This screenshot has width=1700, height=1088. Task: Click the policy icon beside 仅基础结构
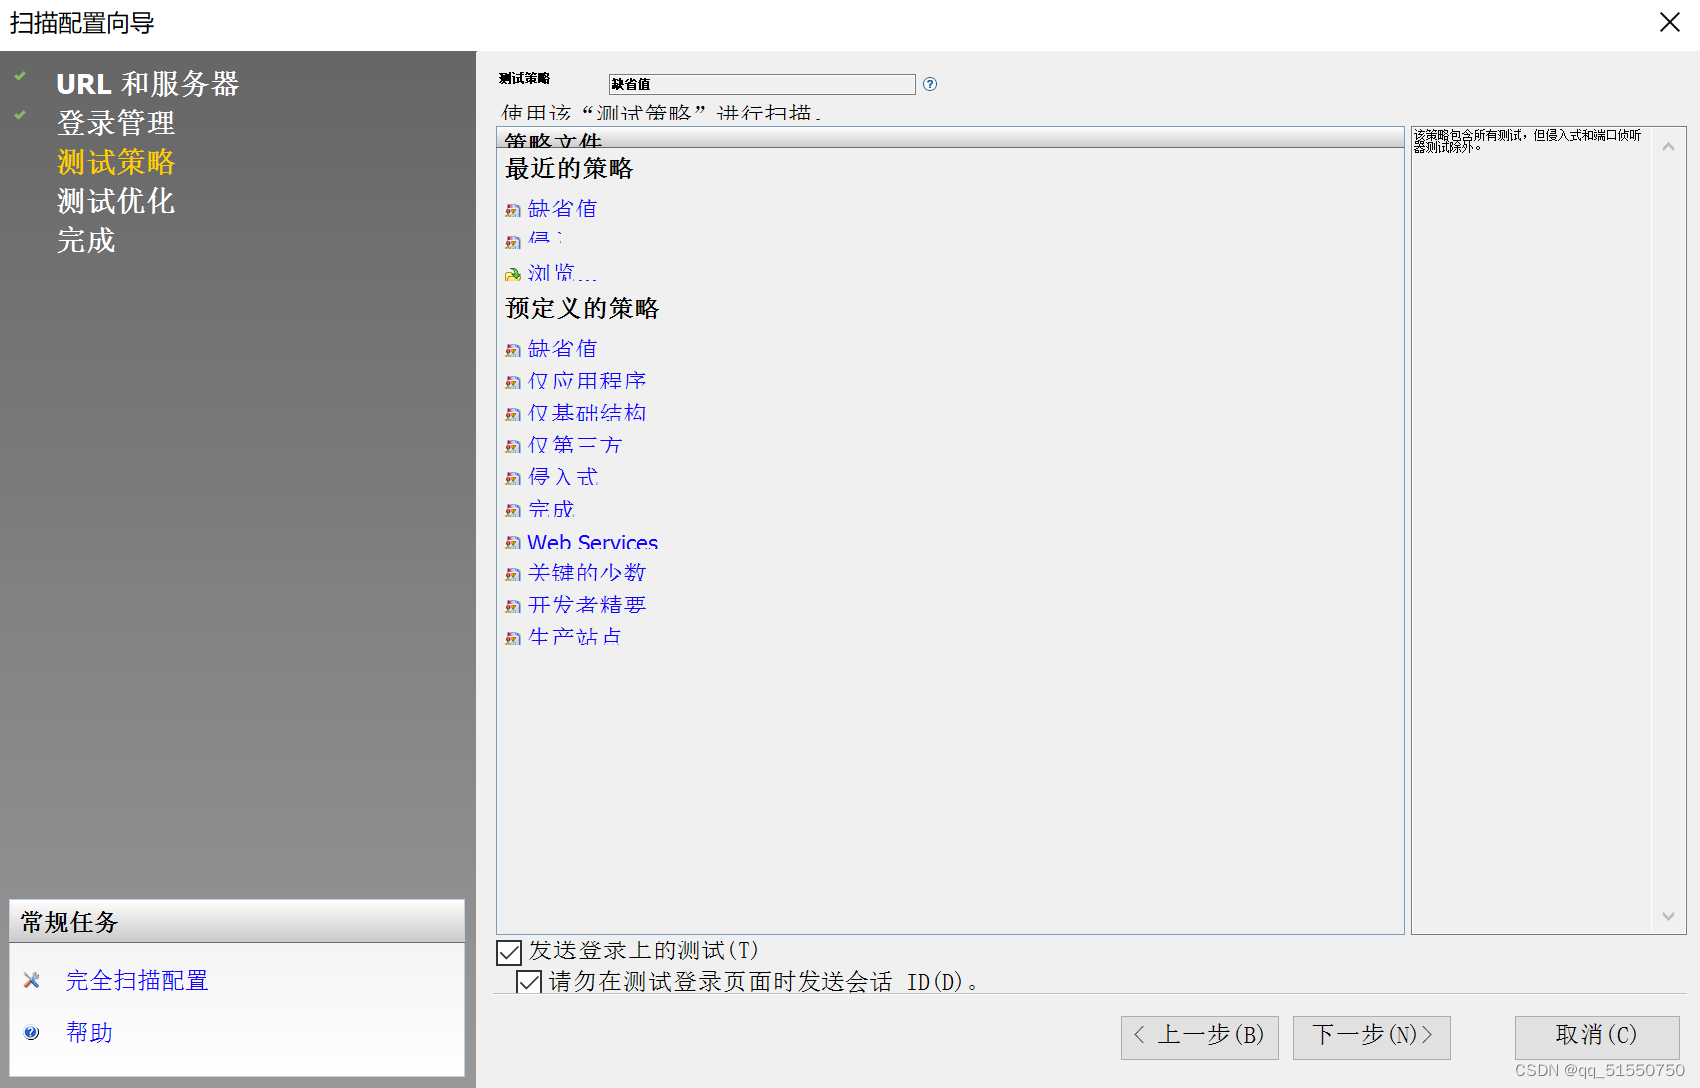513,414
